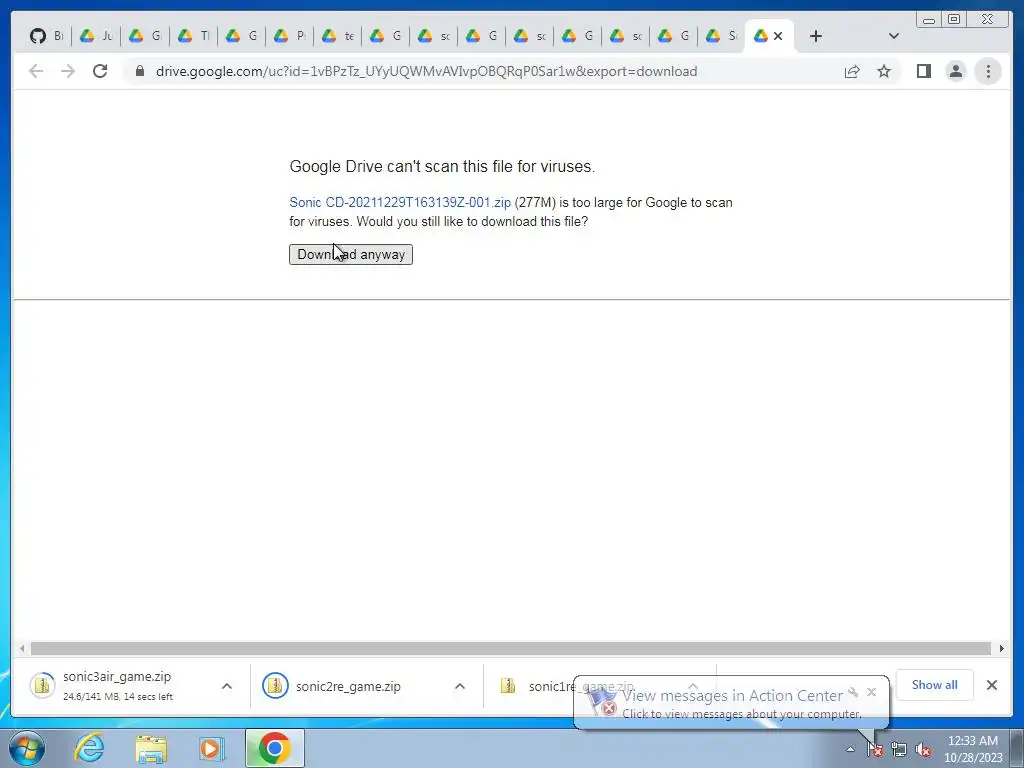This screenshot has height=768, width=1024.
Task: Focus the address bar URL
Action: [426, 71]
